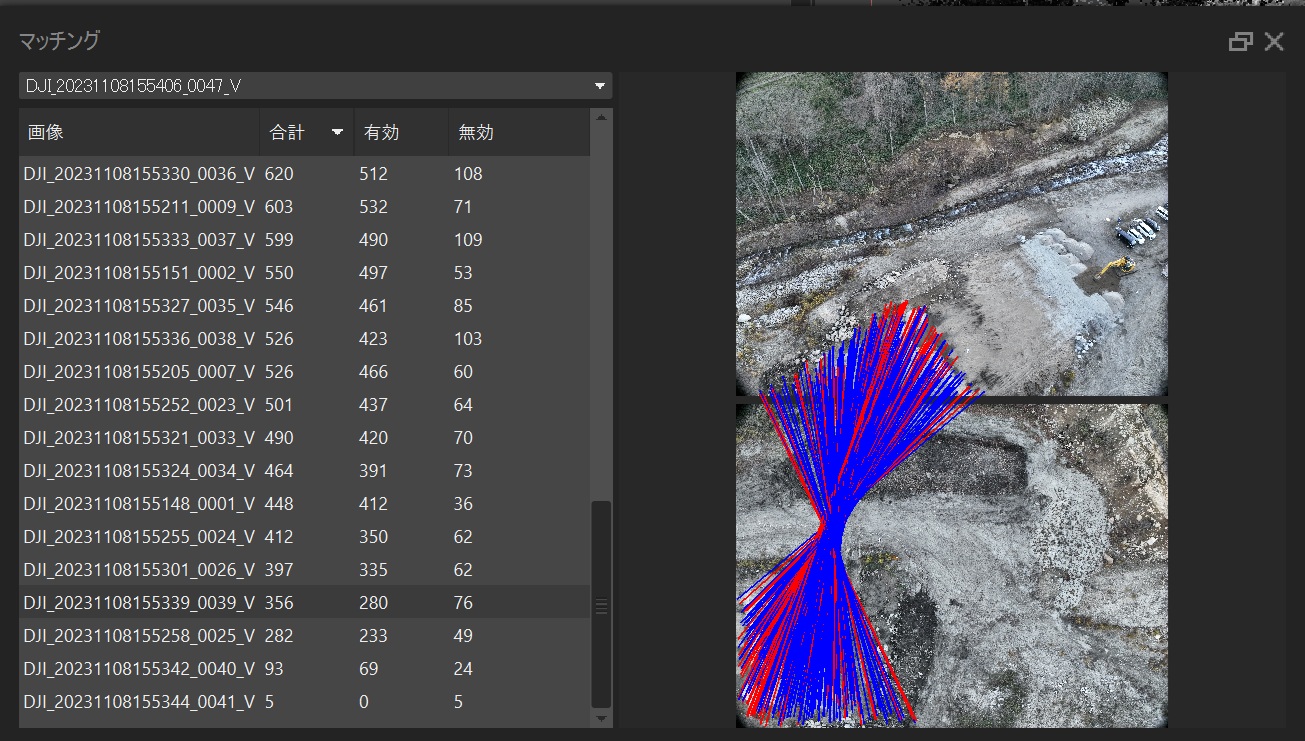The image size is (1305, 741).
Task: Sort by the 有効 column header
Action: coord(400,132)
